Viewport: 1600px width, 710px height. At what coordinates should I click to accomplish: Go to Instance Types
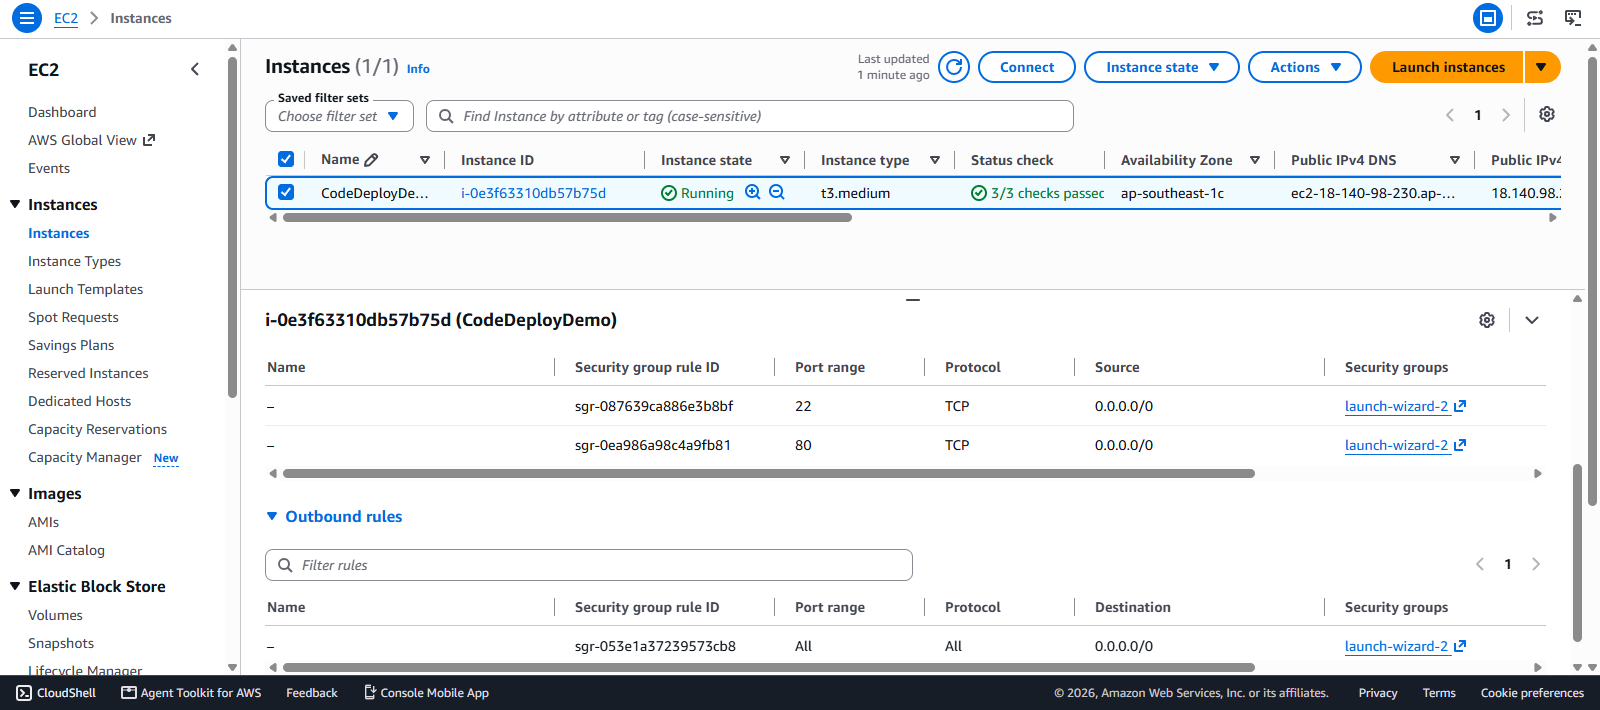pyautogui.click(x=74, y=261)
